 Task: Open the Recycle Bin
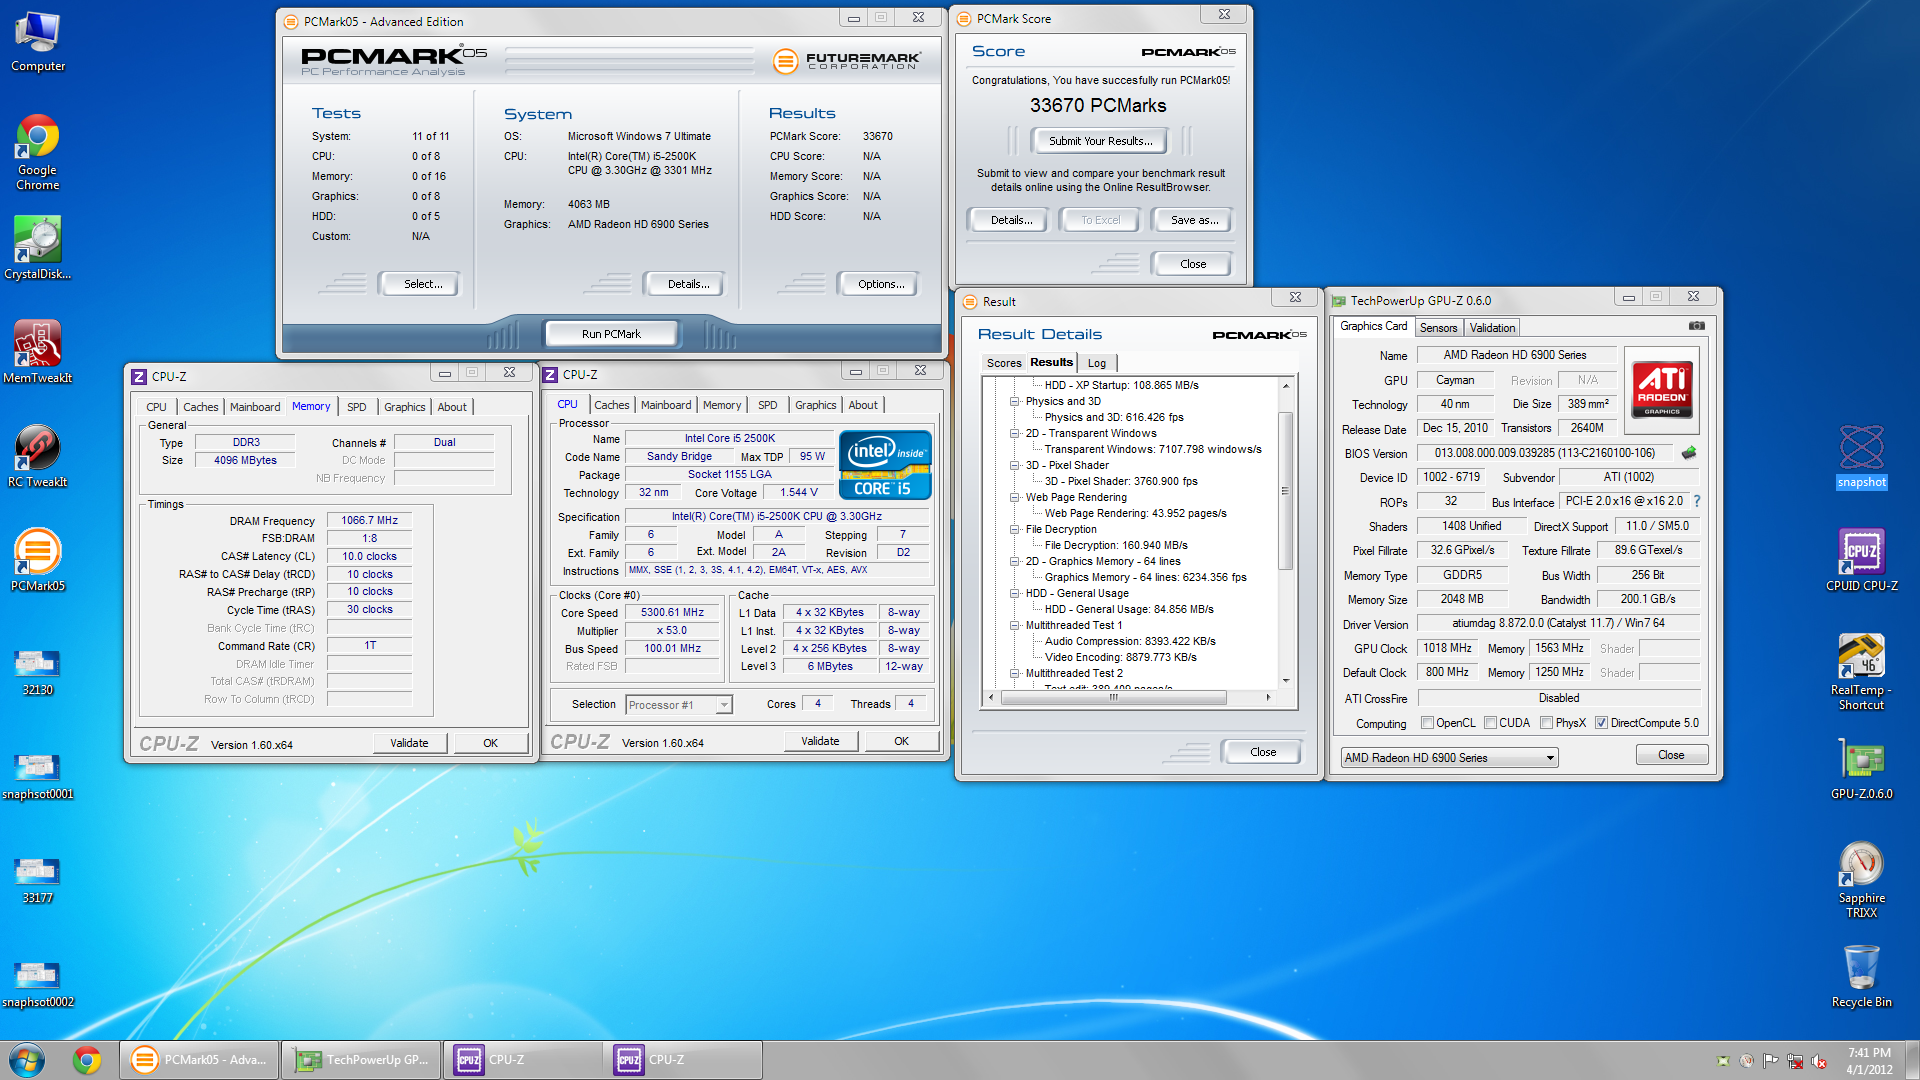coord(1861,976)
